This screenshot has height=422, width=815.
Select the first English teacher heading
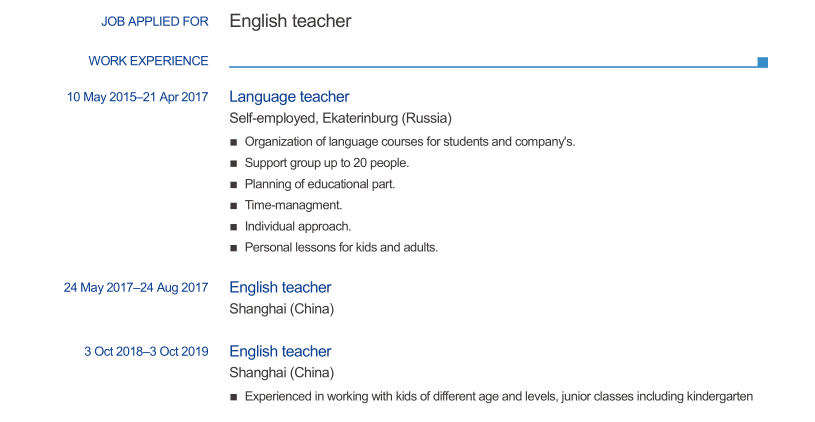tap(280, 287)
